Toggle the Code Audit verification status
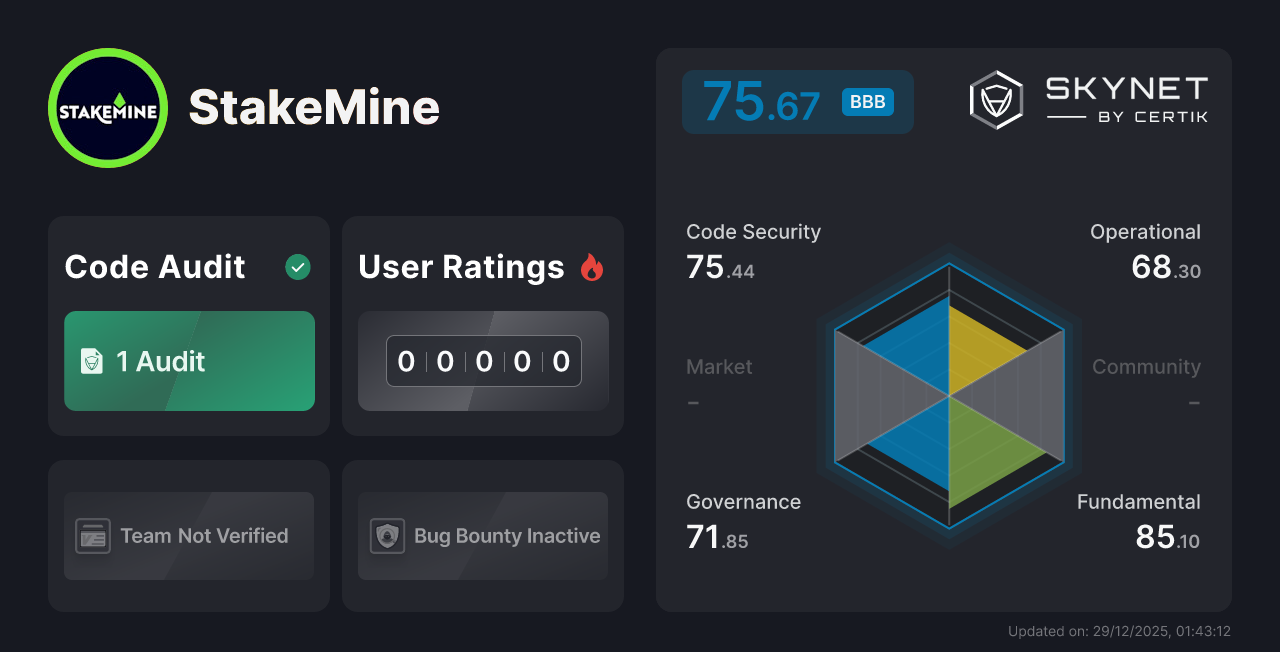Screen dimensions: 1280x652 tap(297, 266)
